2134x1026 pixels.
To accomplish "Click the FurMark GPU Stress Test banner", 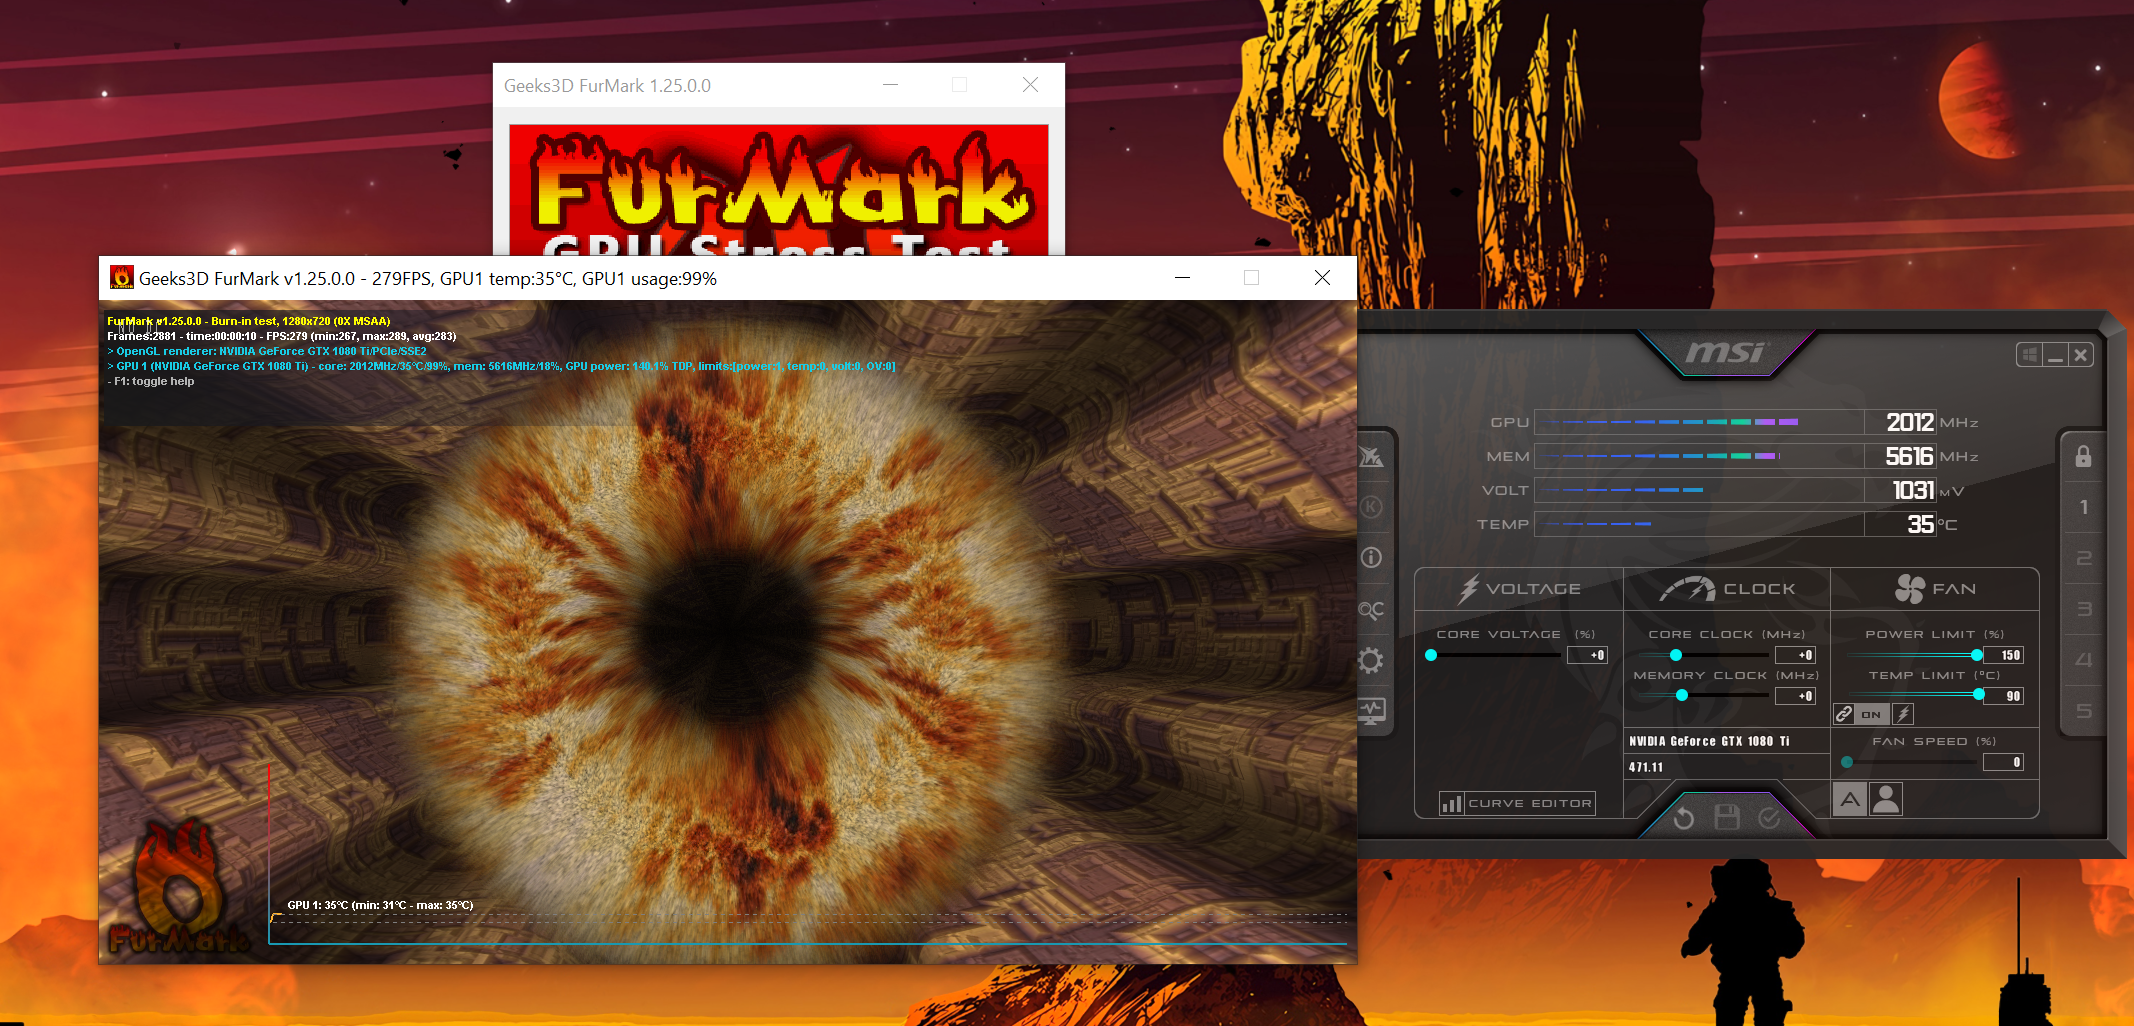I will point(778,190).
